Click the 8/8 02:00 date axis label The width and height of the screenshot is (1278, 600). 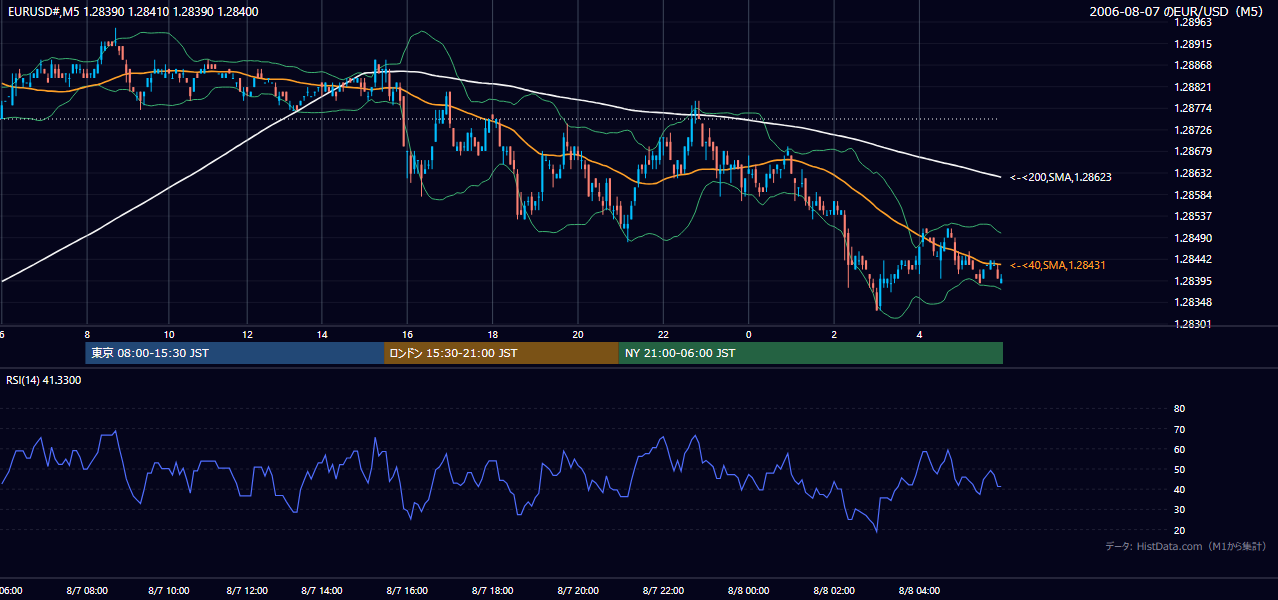click(834, 591)
